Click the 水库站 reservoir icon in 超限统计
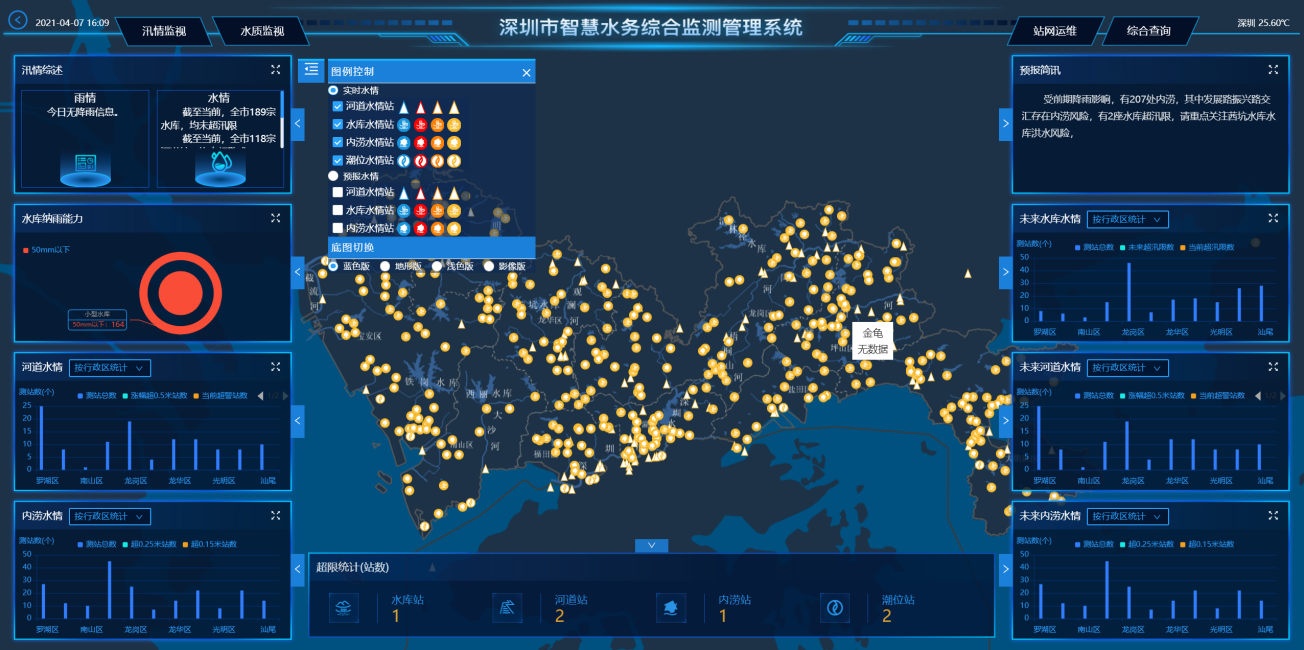Screen dimensions: 1304x650 pyautogui.click(x=344, y=607)
